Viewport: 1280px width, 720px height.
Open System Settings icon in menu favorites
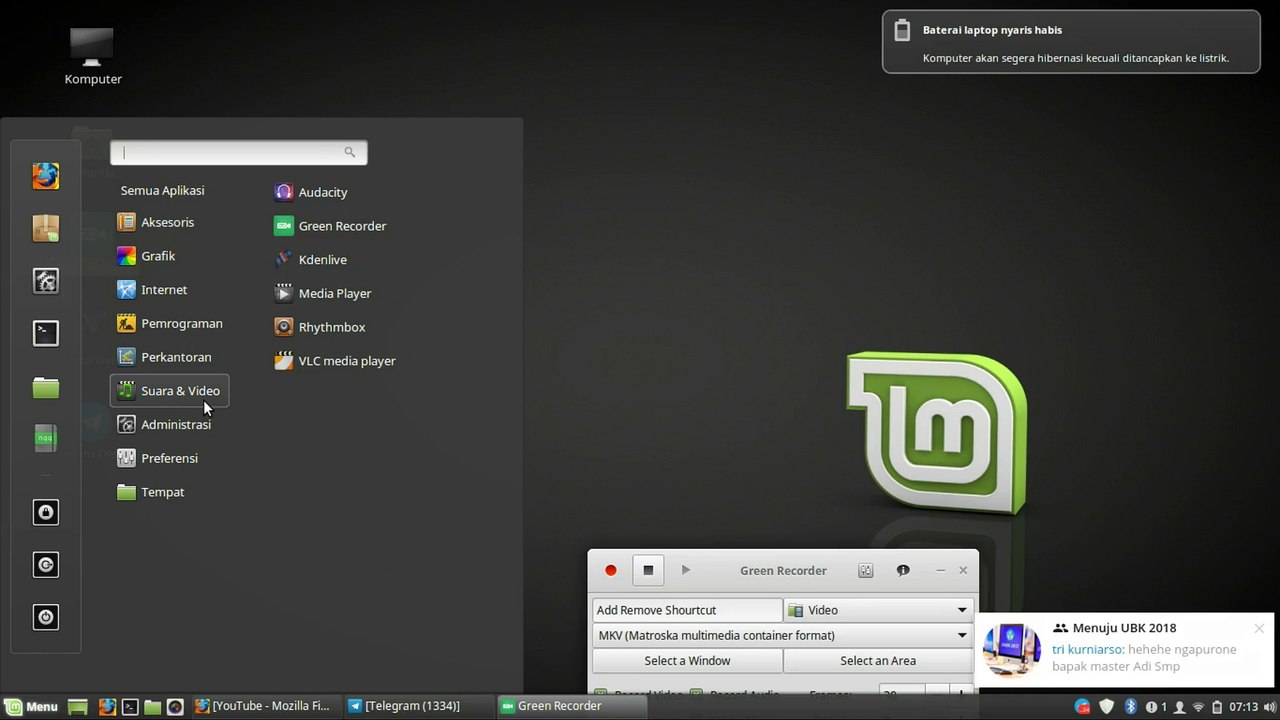[x=45, y=281]
